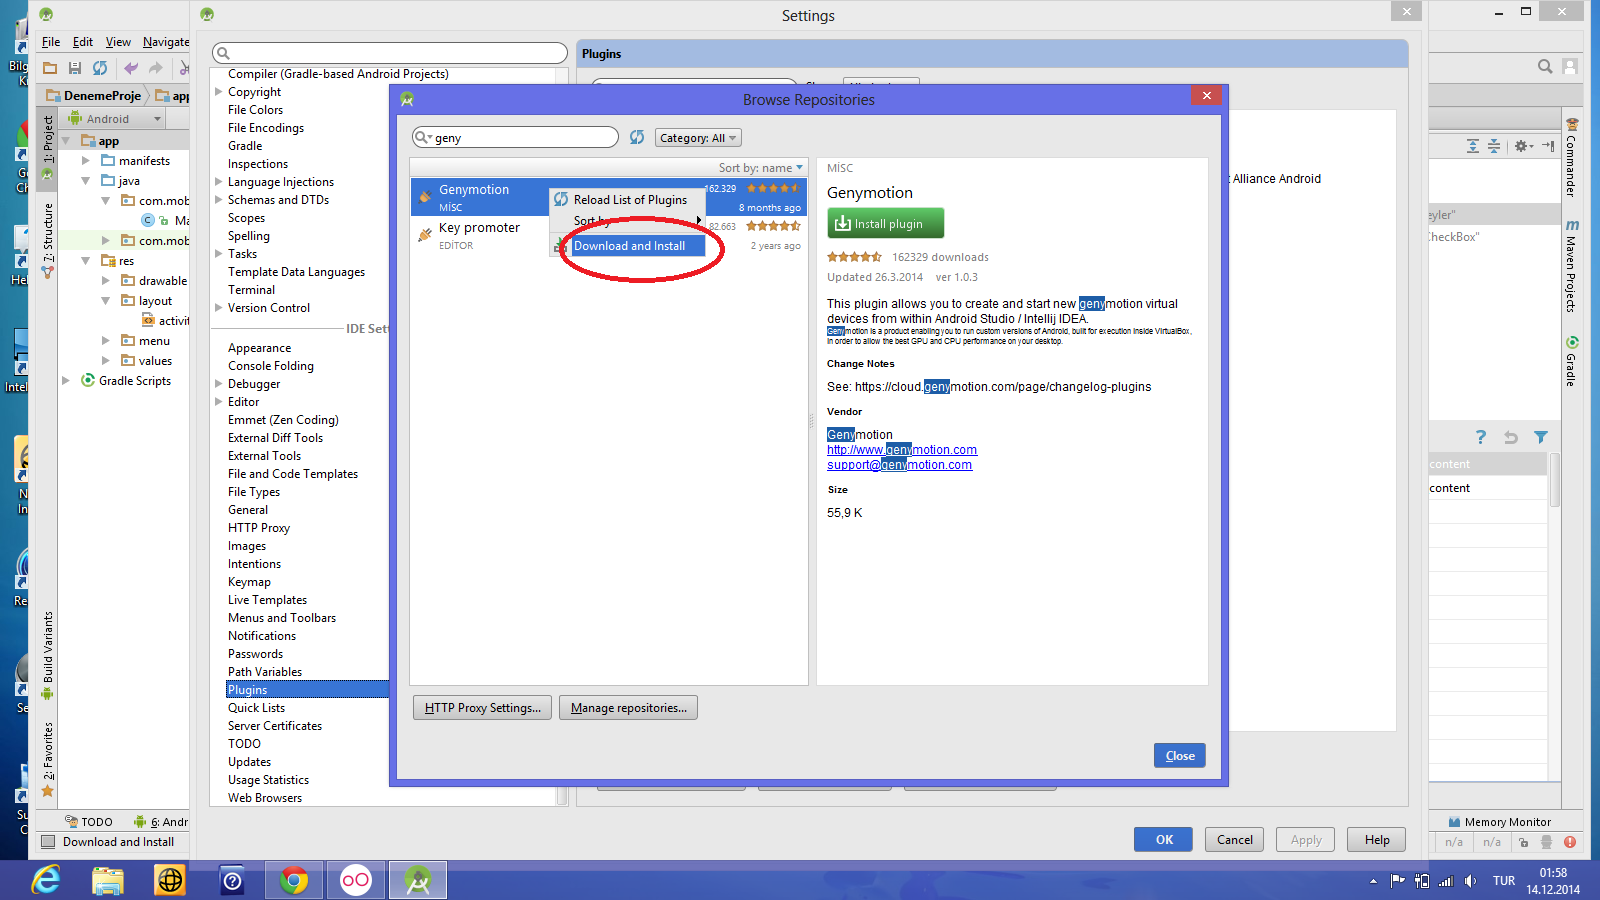This screenshot has width=1600, height=900.
Task: Click the blue question mark help icon
Action: click(x=1481, y=437)
